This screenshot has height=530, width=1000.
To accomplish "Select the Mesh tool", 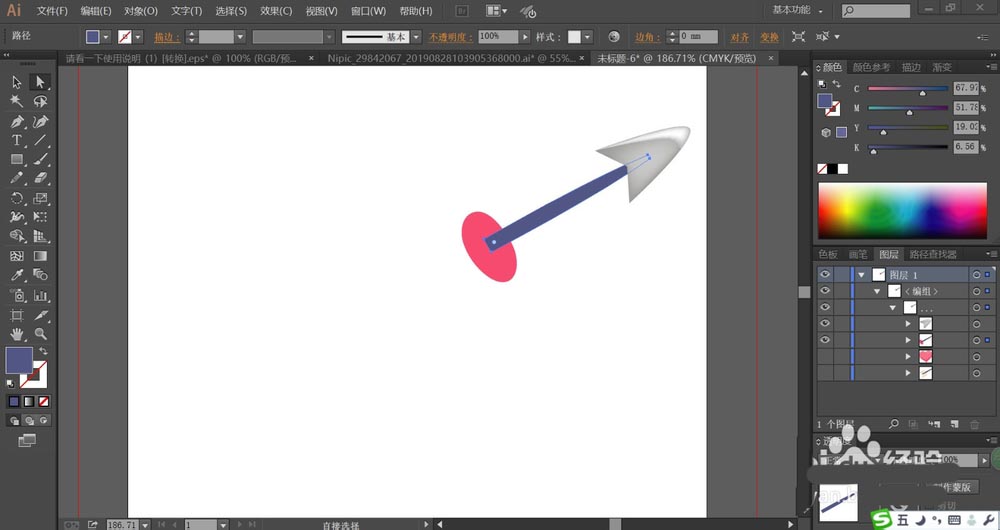I will 17,256.
